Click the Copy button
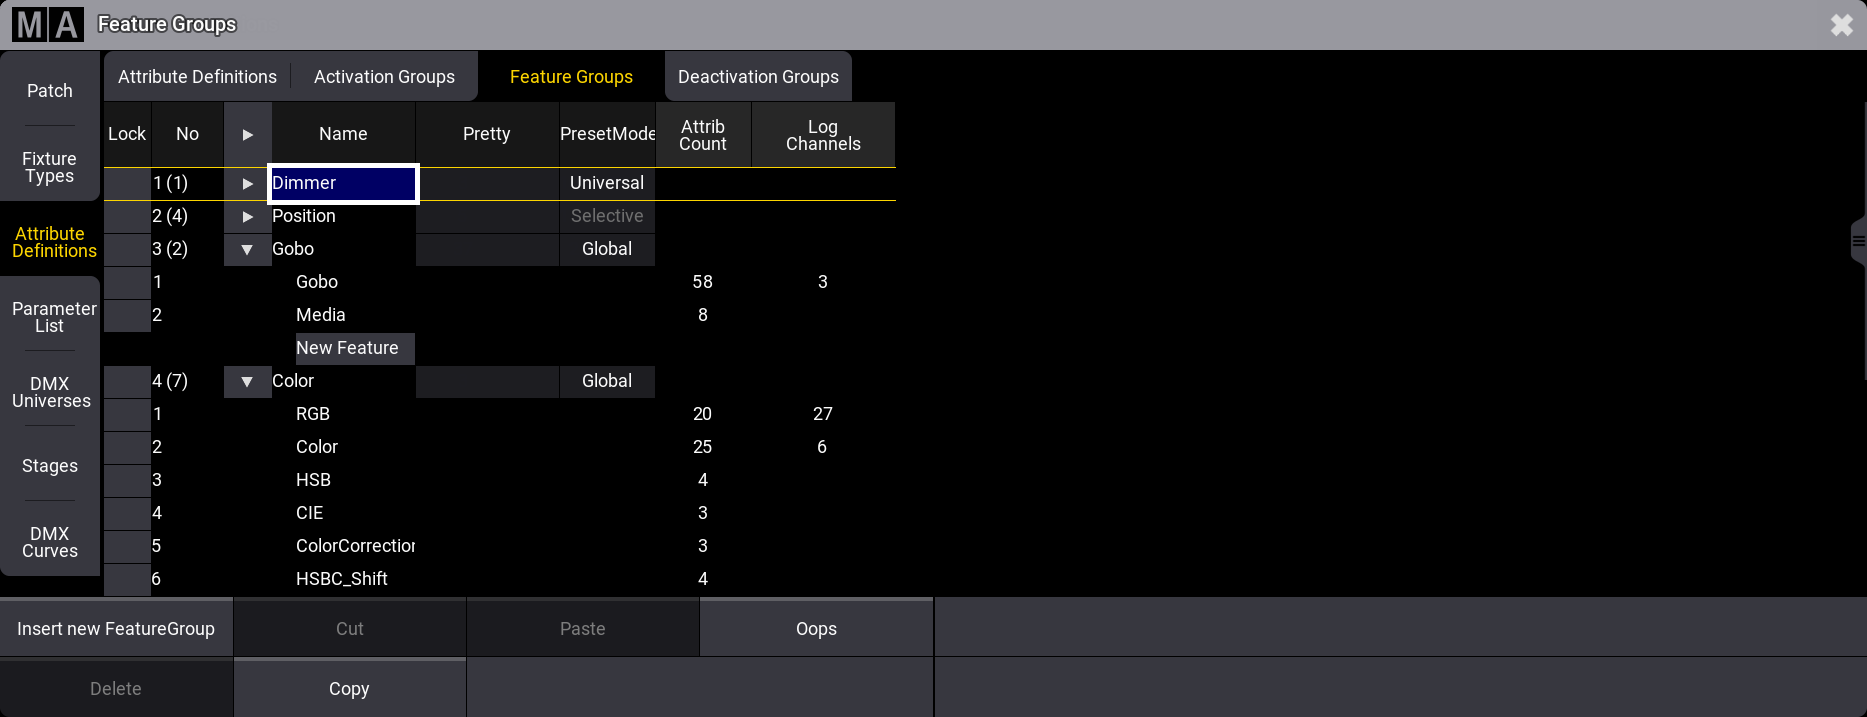This screenshot has width=1867, height=717. (x=349, y=689)
